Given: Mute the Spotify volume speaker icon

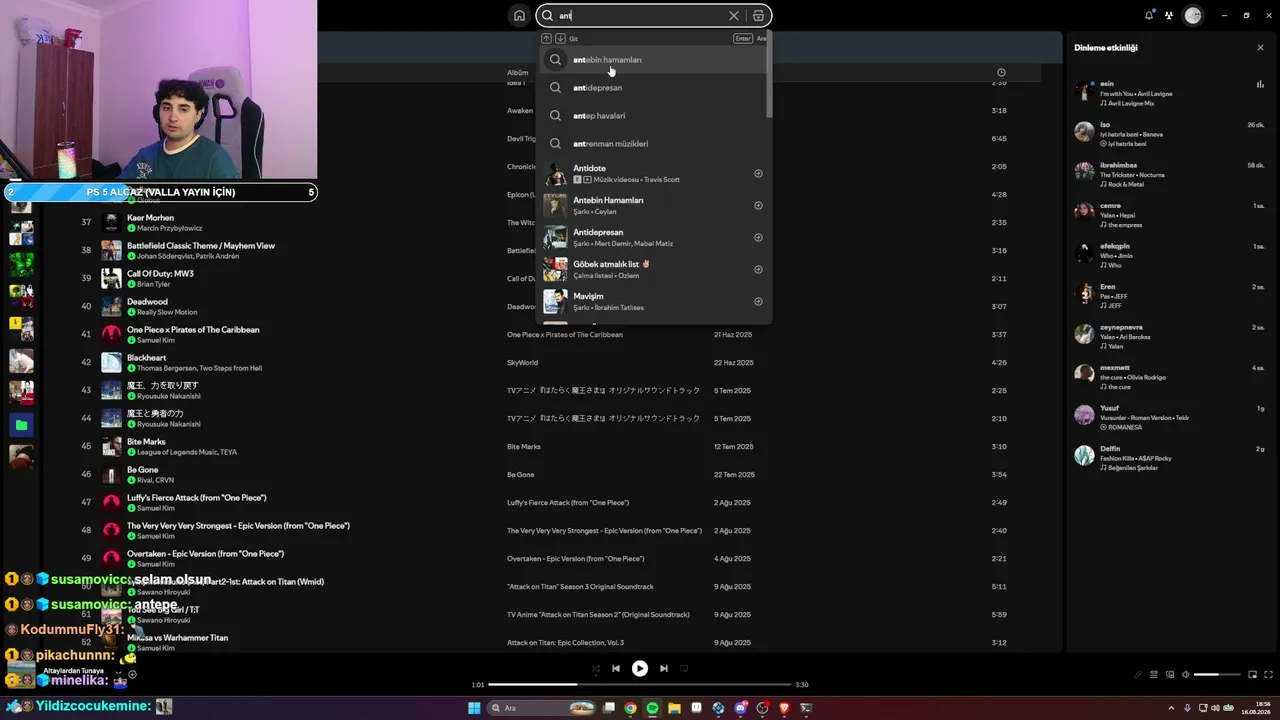Looking at the screenshot, I should point(1186,675).
